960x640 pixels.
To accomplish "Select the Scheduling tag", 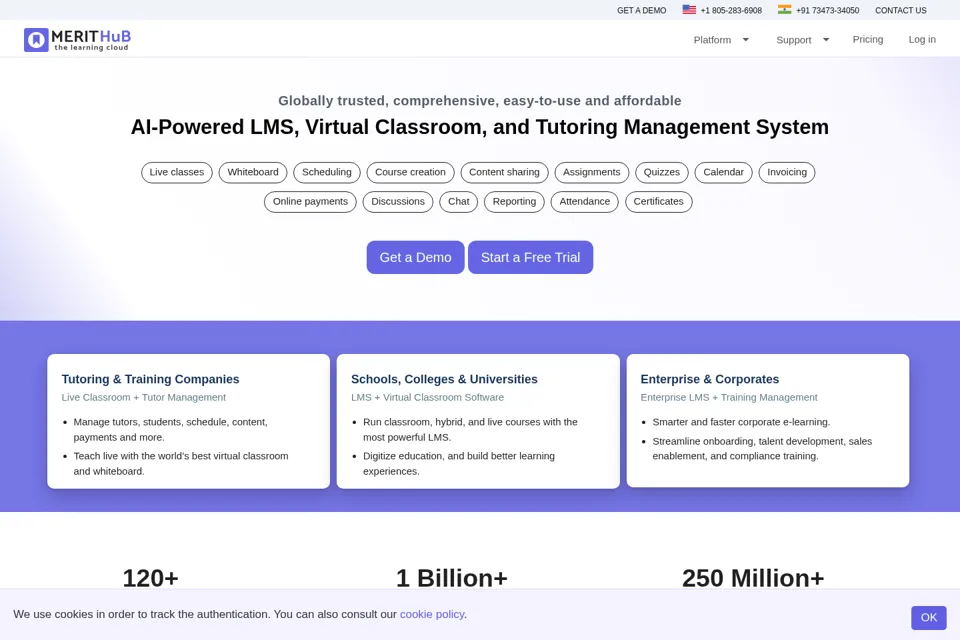I will point(327,173).
